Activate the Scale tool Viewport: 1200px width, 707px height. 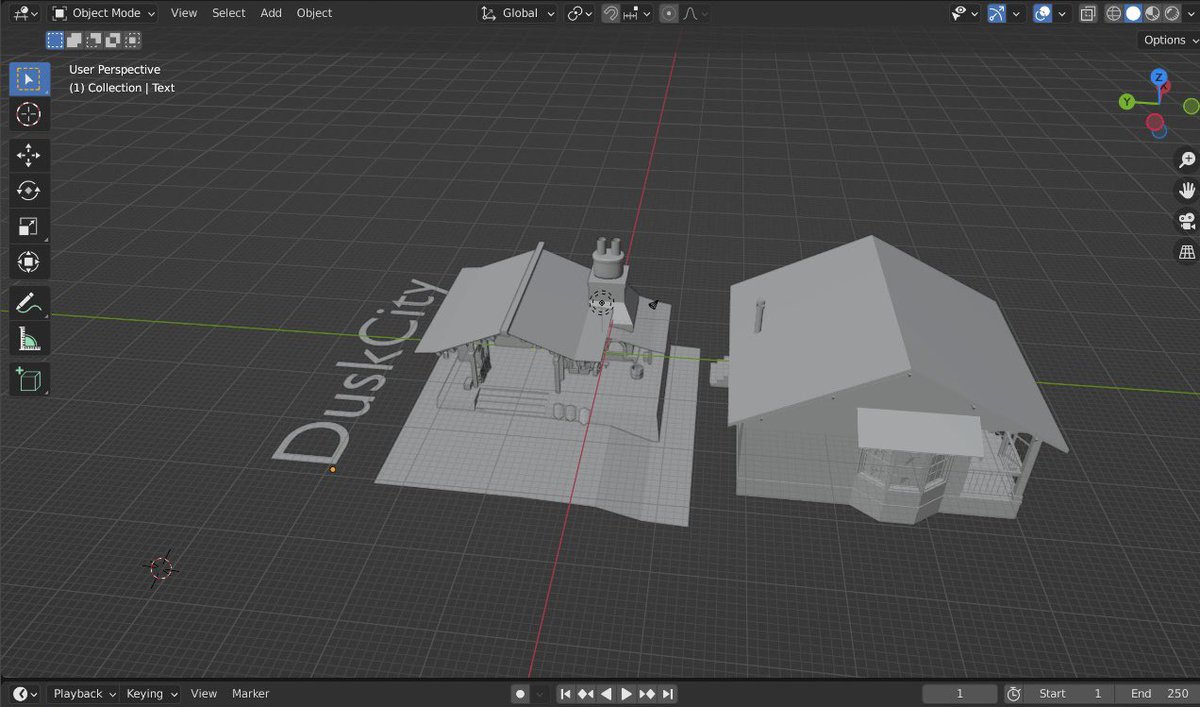(x=29, y=226)
